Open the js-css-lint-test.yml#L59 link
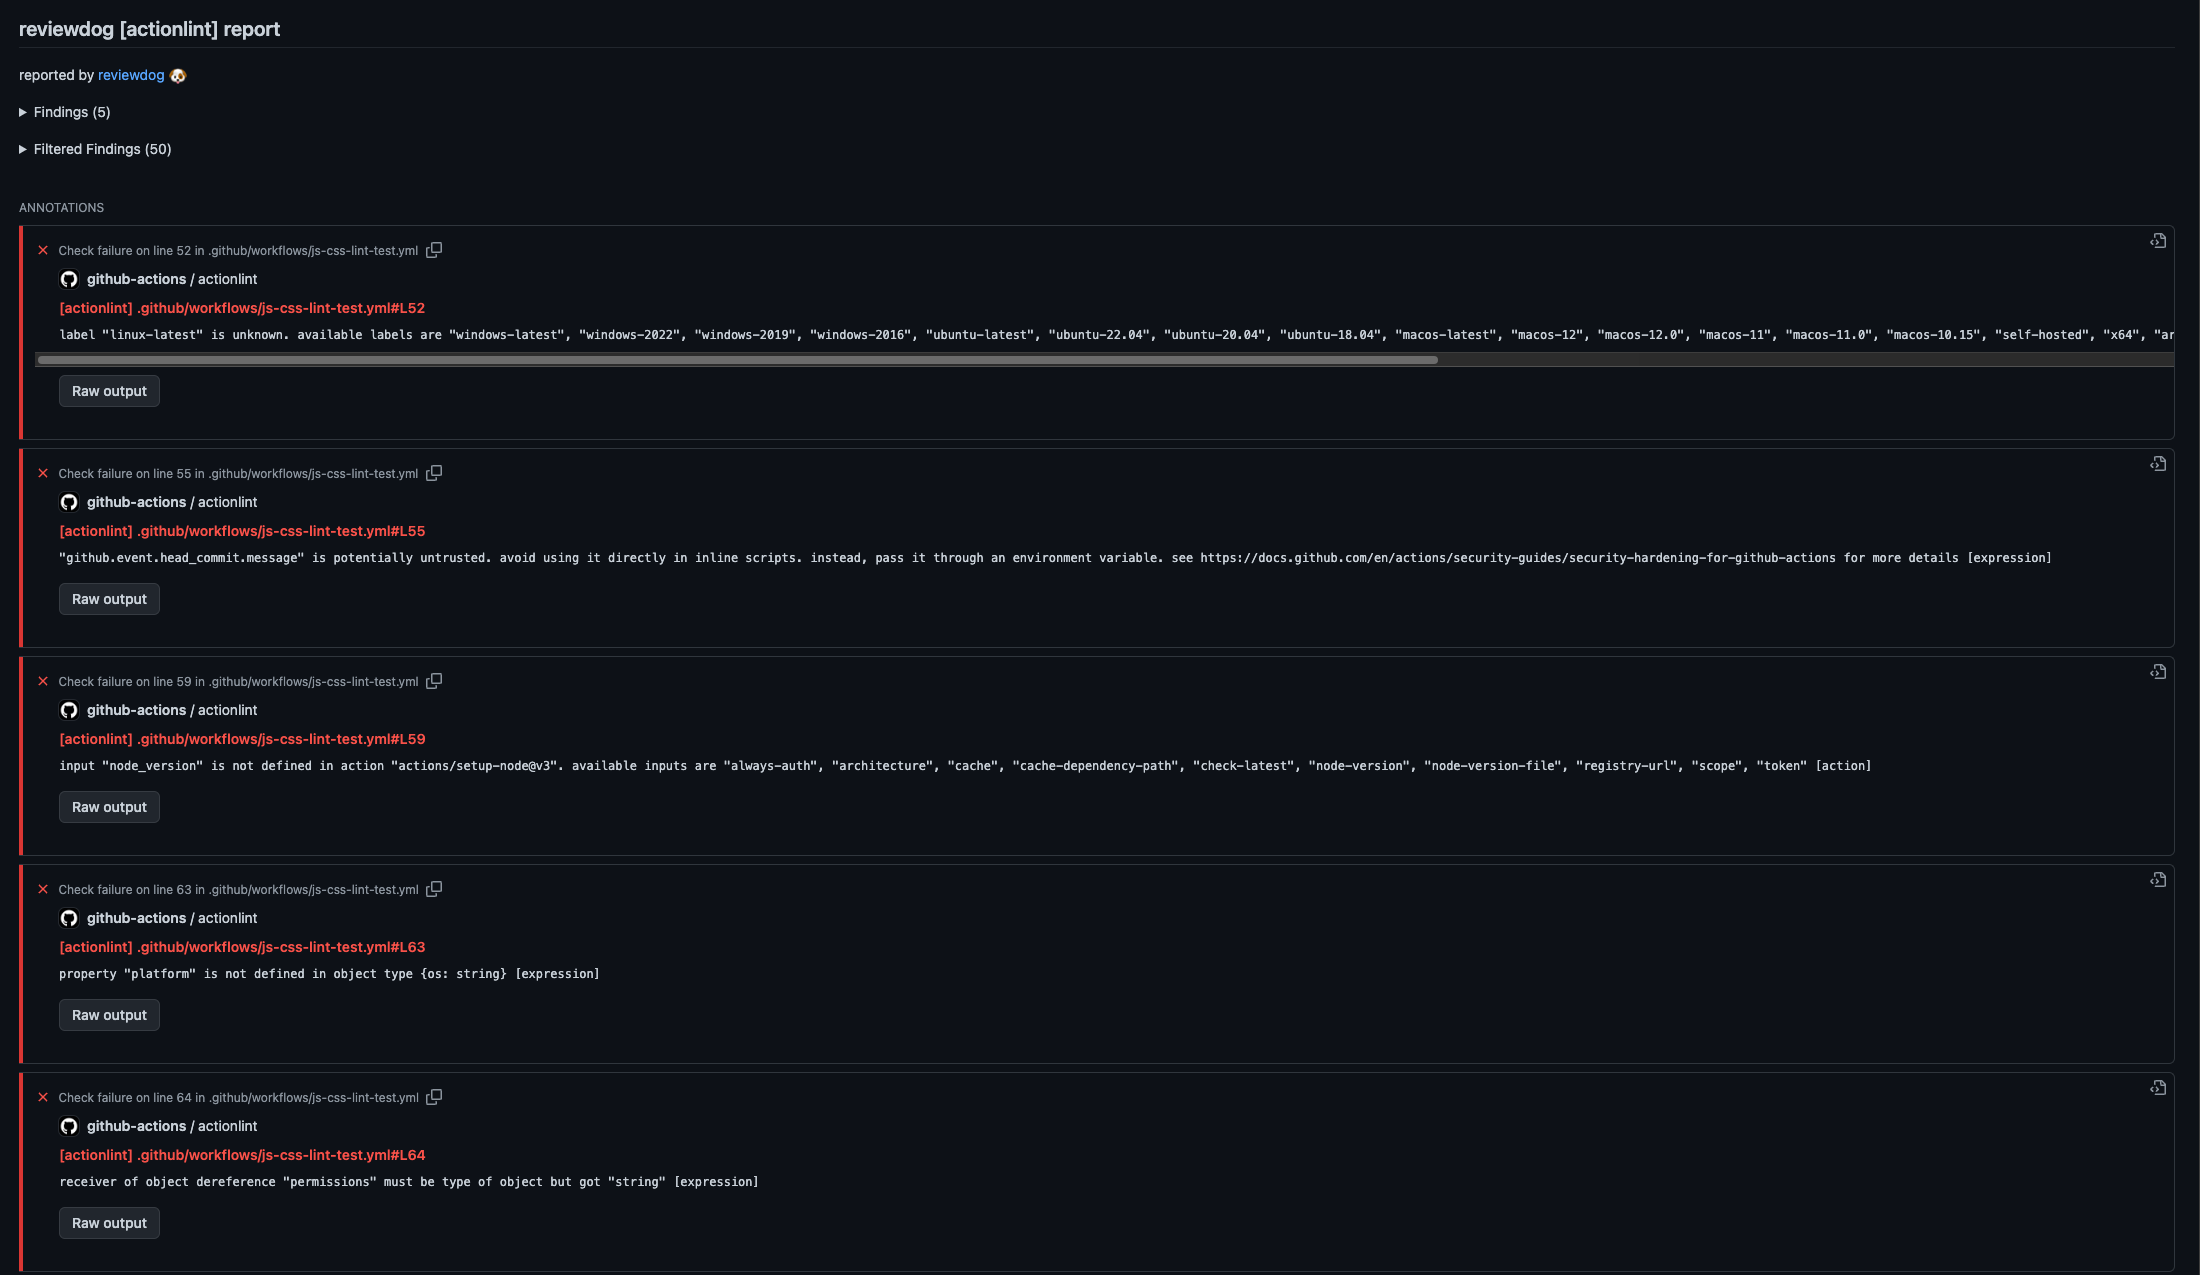2200x1275 pixels. (x=242, y=739)
